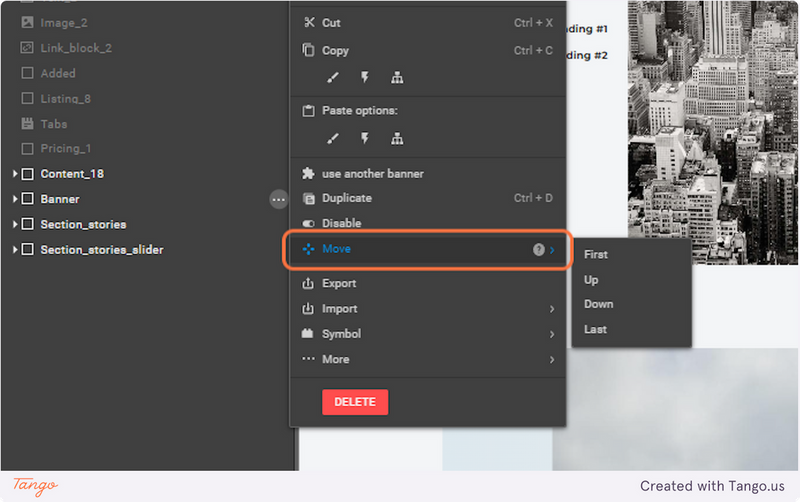Viewport: 800px width, 502px height.
Task: Select Duplicate from the context menu
Action: [x=428, y=198]
